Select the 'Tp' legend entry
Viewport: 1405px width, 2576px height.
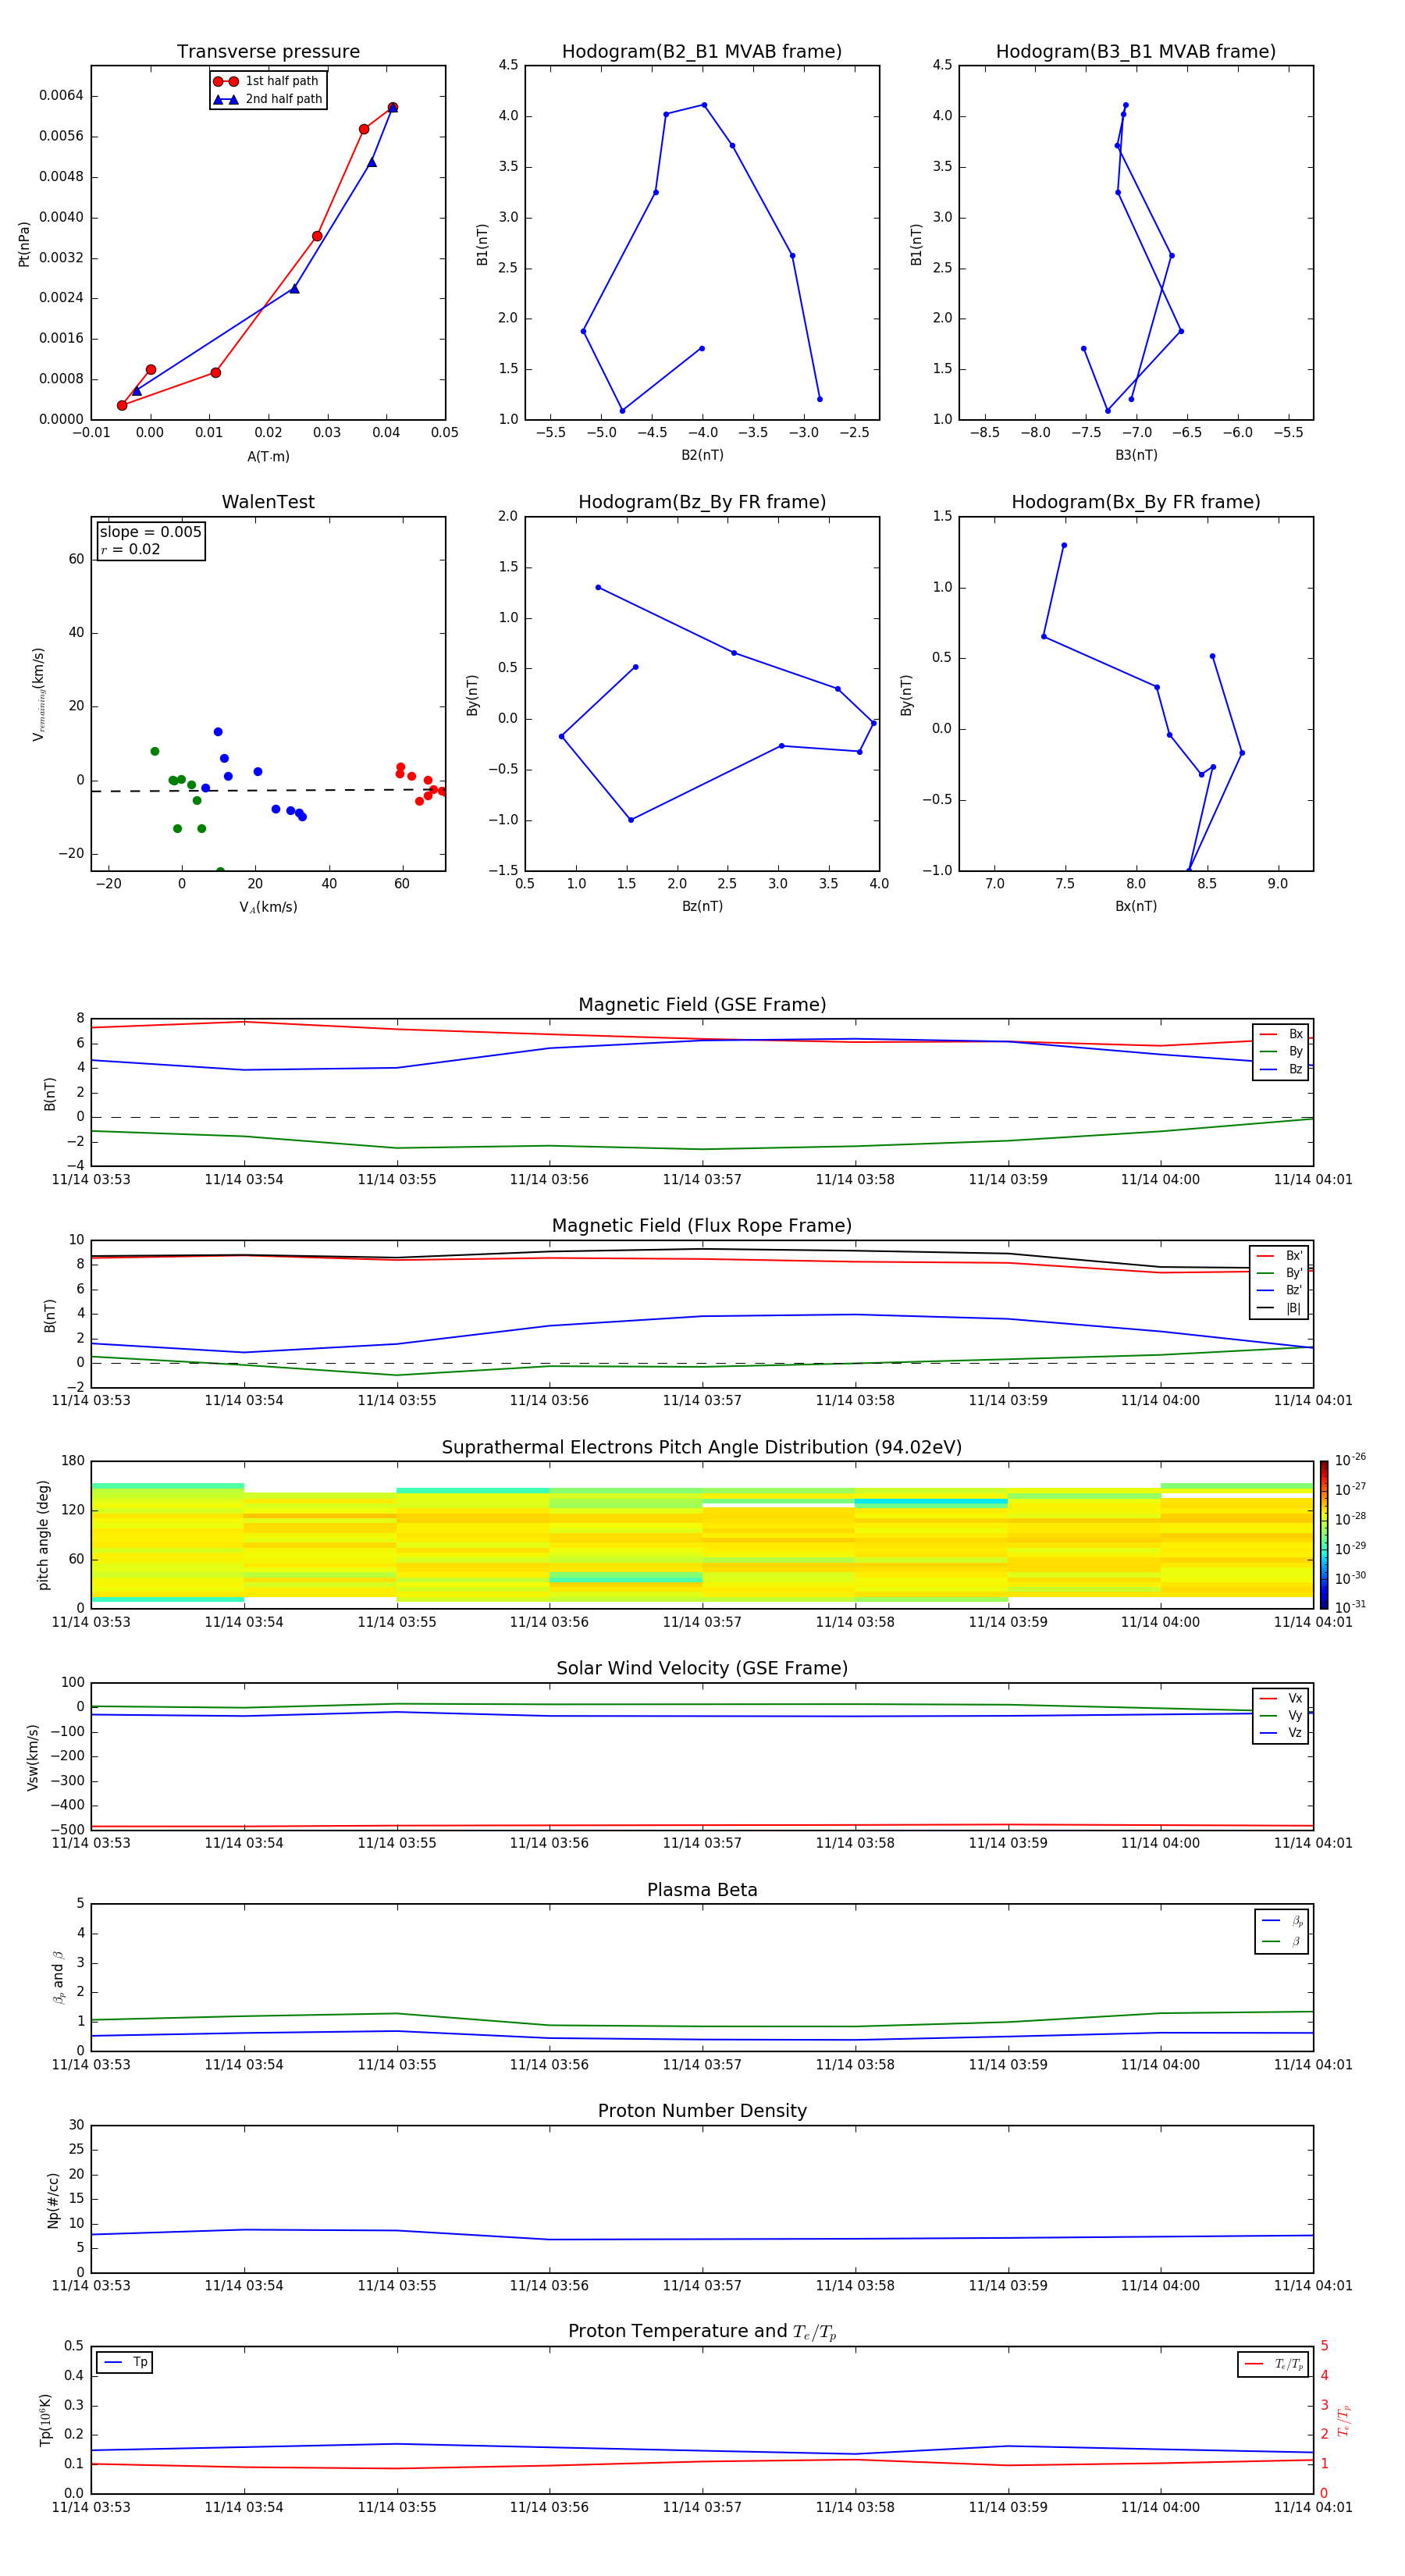coord(125,2362)
